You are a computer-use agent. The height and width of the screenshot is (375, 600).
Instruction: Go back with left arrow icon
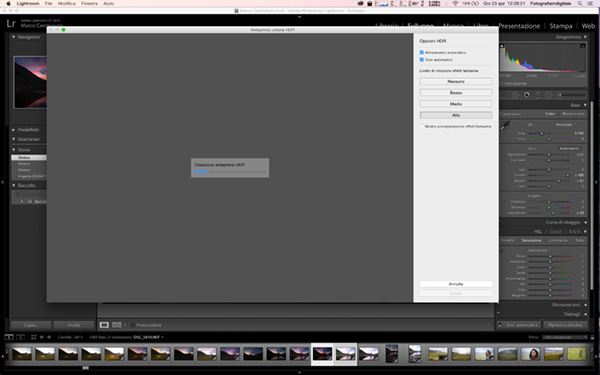click(x=42, y=337)
